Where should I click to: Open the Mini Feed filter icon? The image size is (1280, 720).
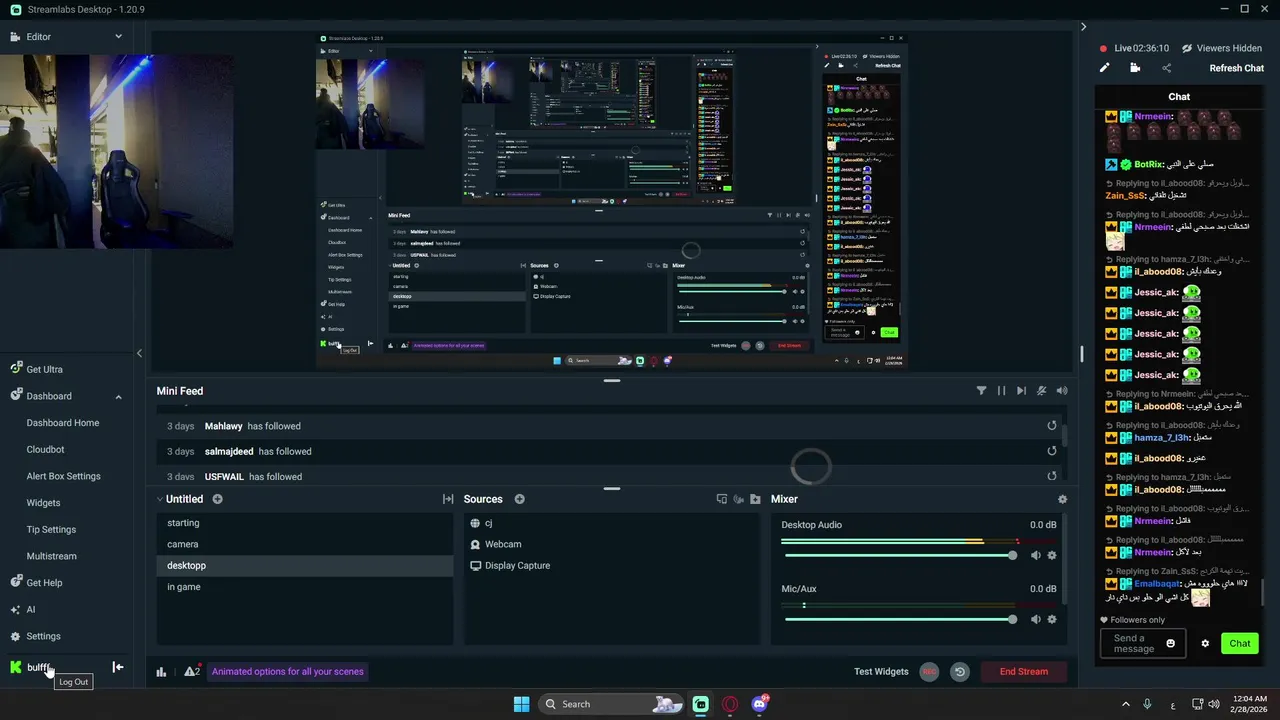click(981, 391)
